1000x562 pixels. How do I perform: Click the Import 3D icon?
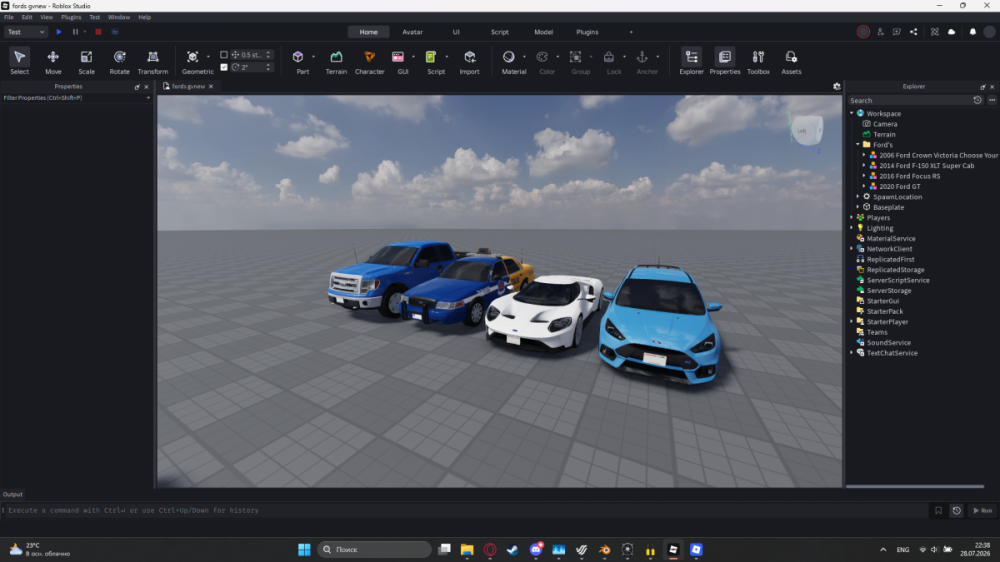tap(469, 57)
